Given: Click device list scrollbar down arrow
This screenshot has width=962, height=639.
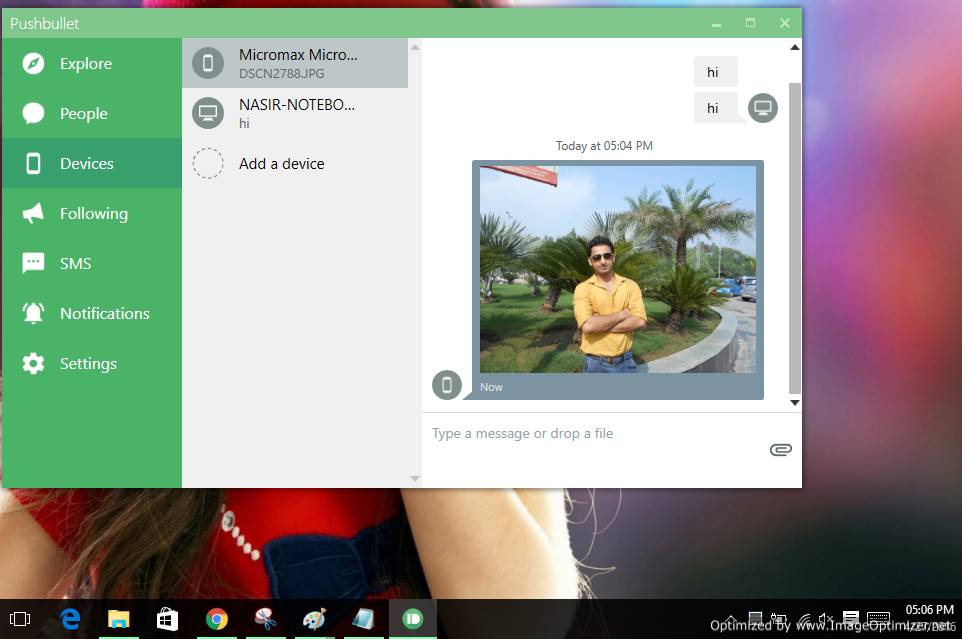Looking at the screenshot, I should tap(415, 478).
